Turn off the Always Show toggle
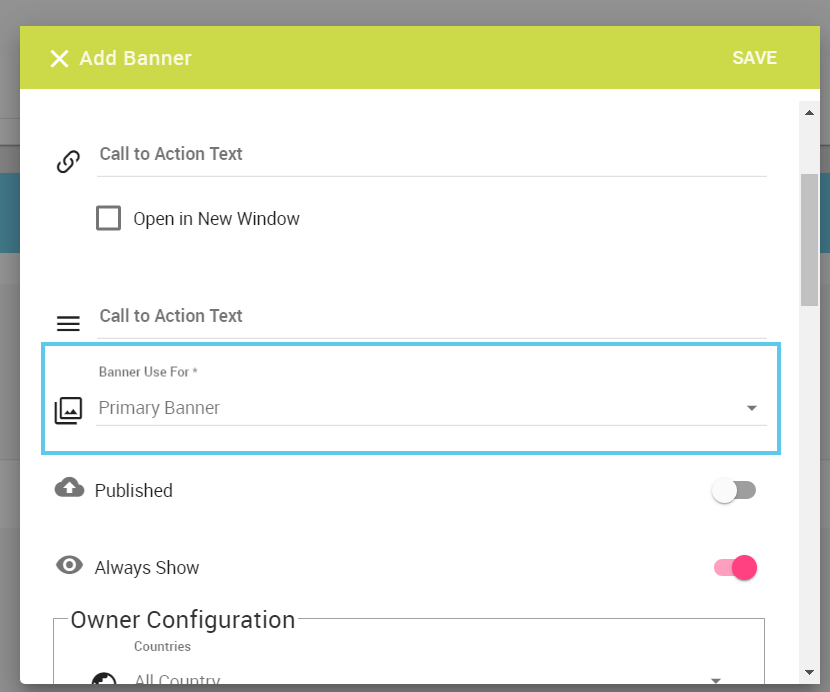 click(735, 568)
